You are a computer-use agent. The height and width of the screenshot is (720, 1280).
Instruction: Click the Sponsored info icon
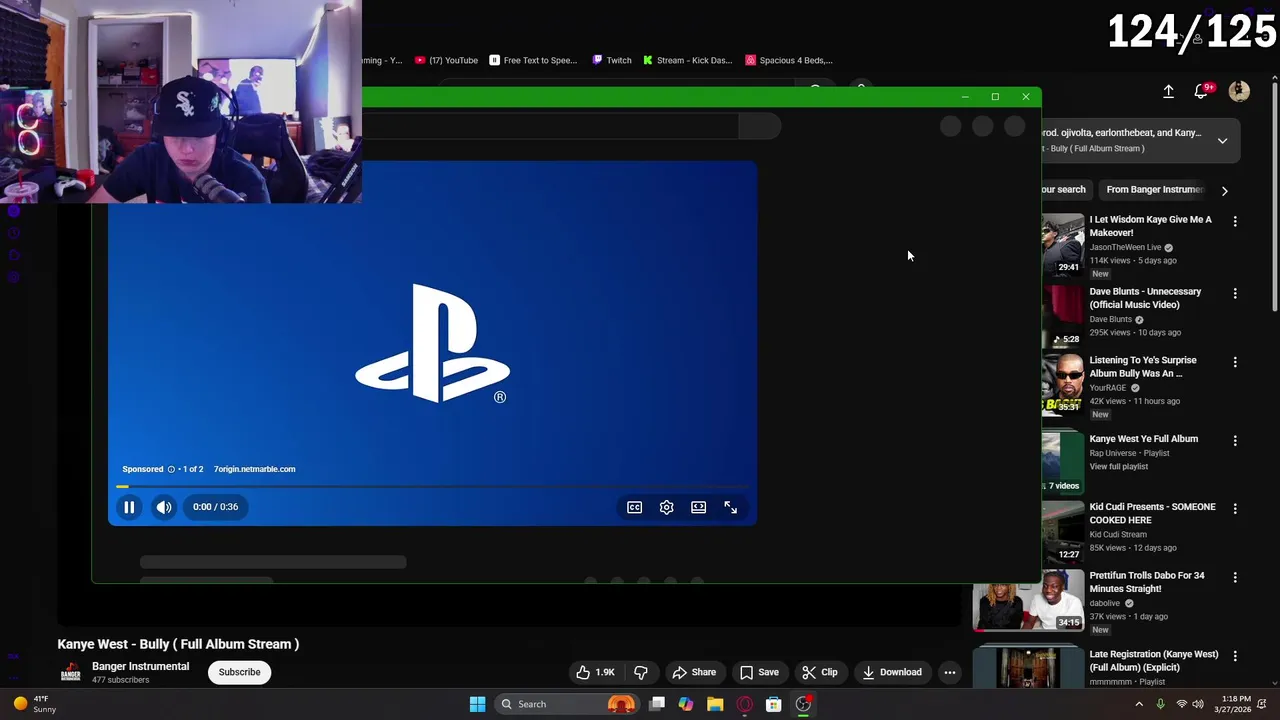click(171, 469)
